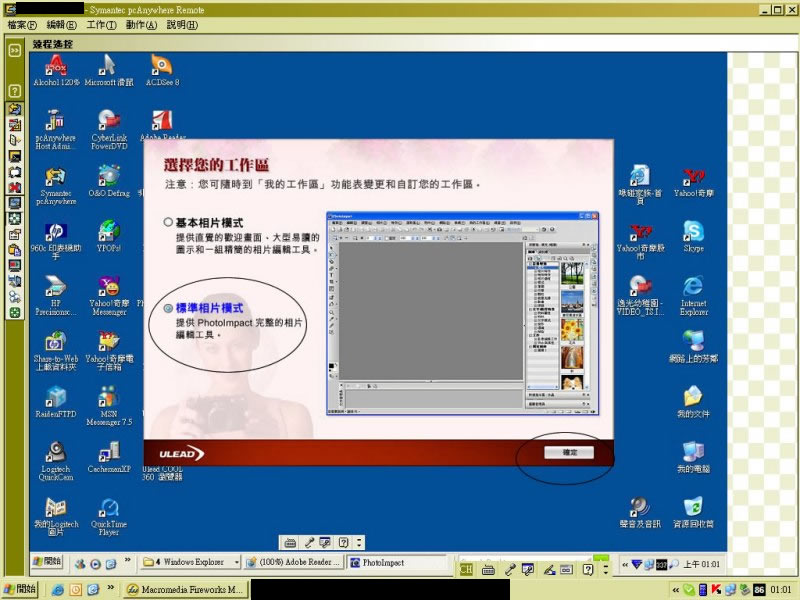The width and height of the screenshot is (800, 600).
Task: Open the 我的電腦 desktop icon
Action: 693,457
